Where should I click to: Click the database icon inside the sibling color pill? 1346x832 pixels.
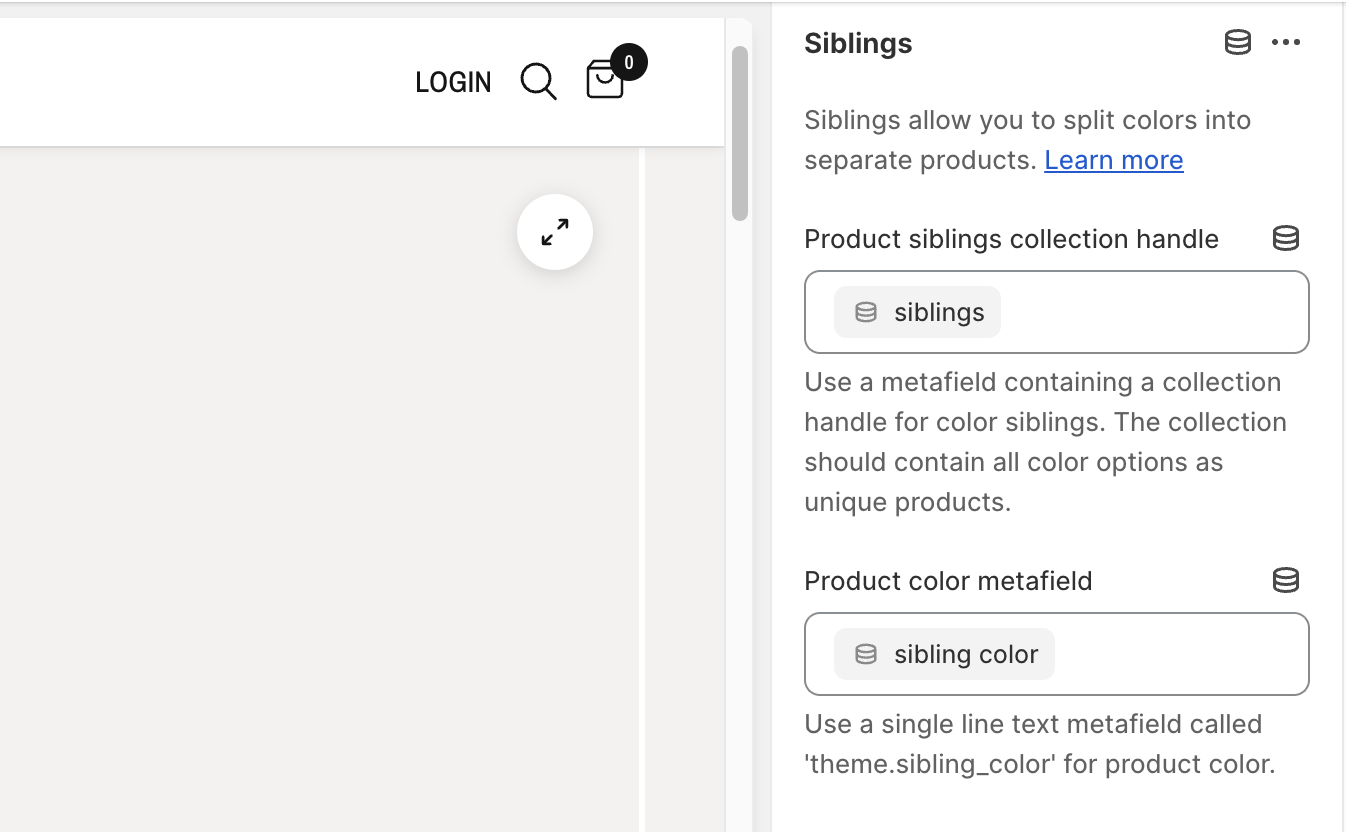864,654
